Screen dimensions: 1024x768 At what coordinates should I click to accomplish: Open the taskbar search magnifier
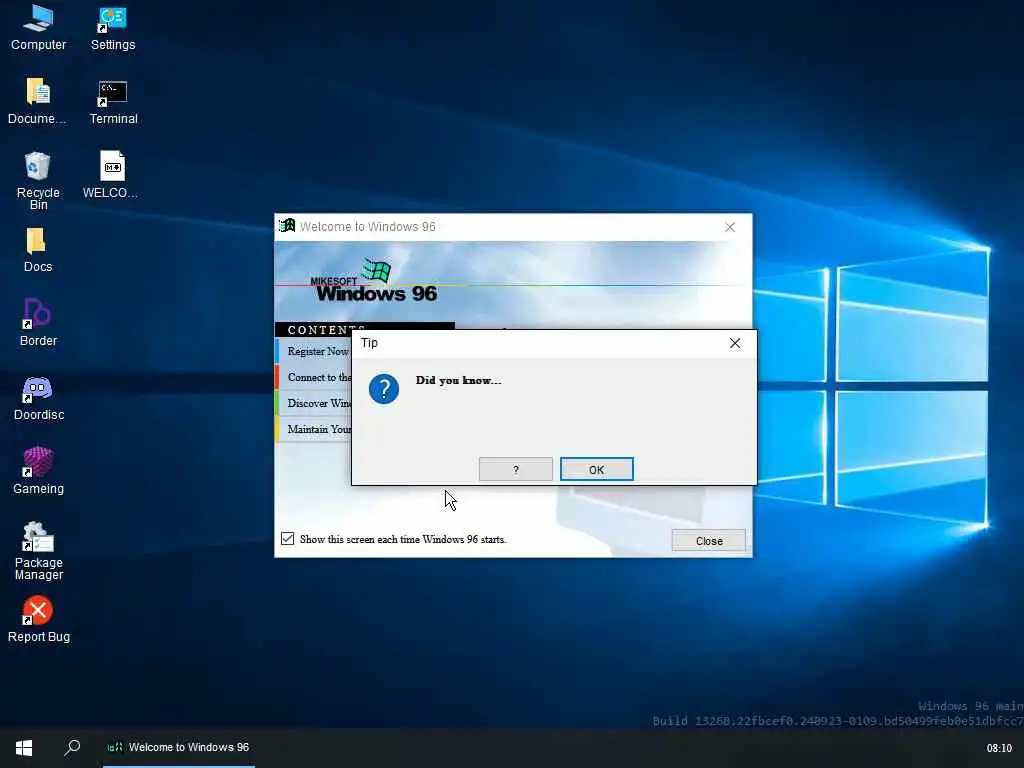[72, 748]
